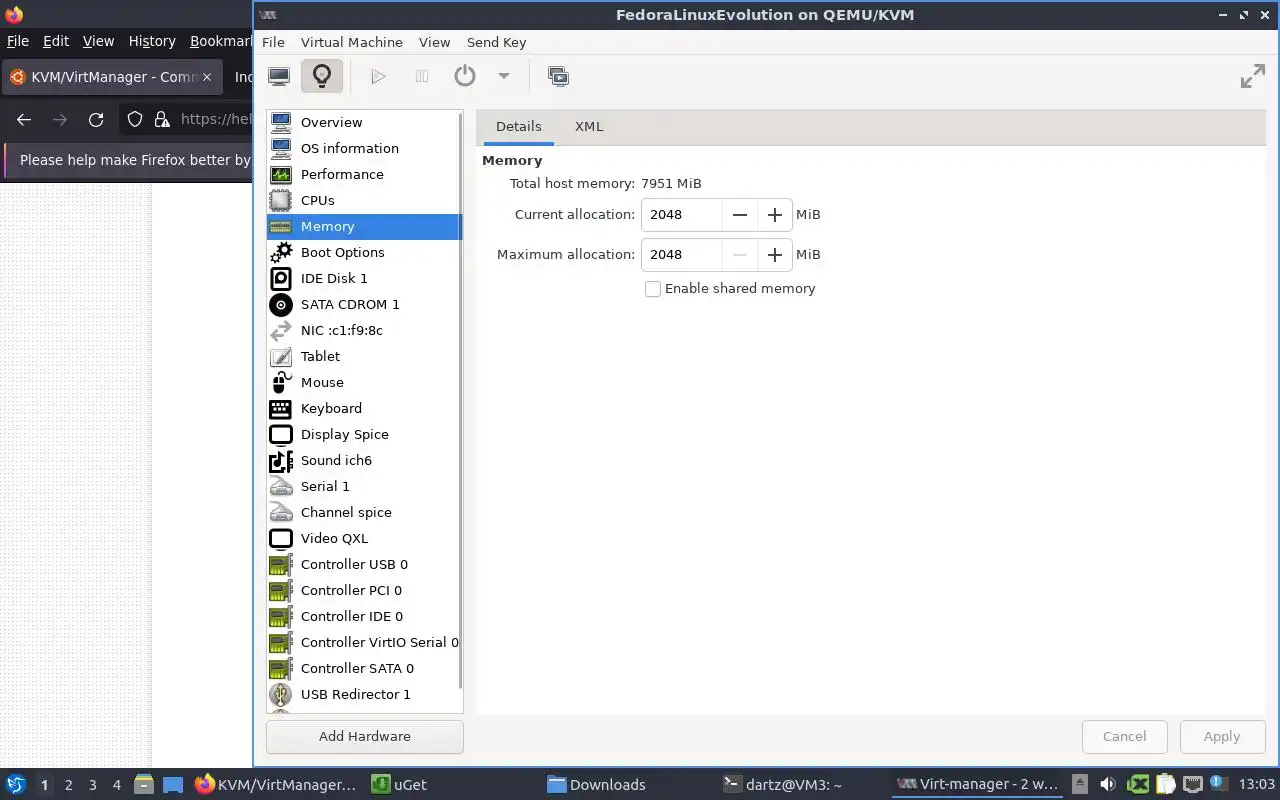The image size is (1280, 800).
Task: Click the Maximum allocation value field
Action: 682,255
